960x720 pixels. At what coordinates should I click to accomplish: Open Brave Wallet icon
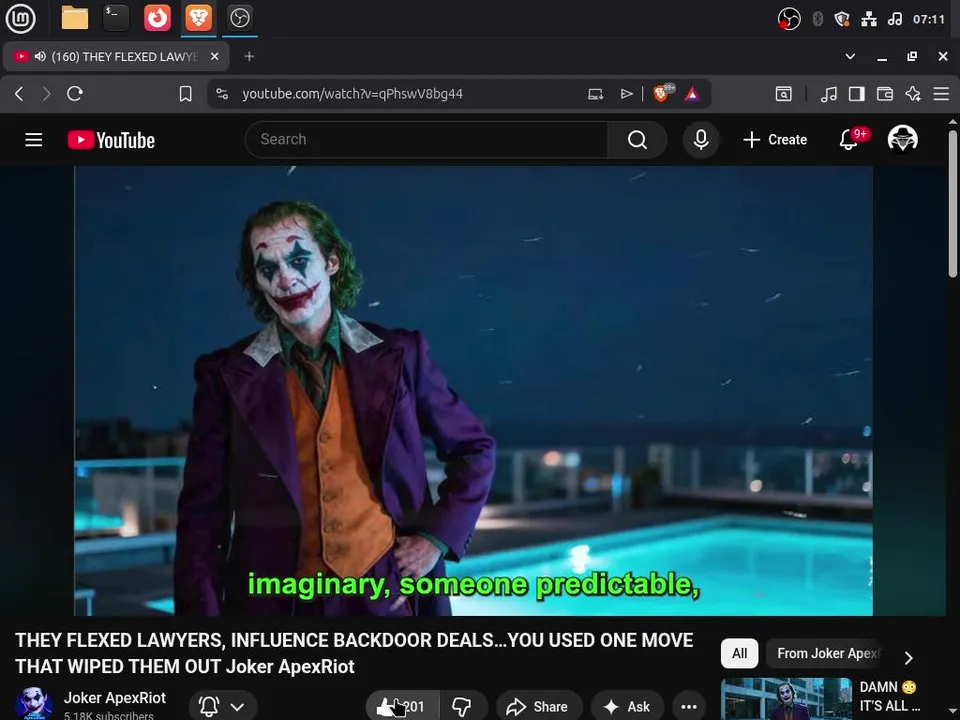(x=885, y=94)
